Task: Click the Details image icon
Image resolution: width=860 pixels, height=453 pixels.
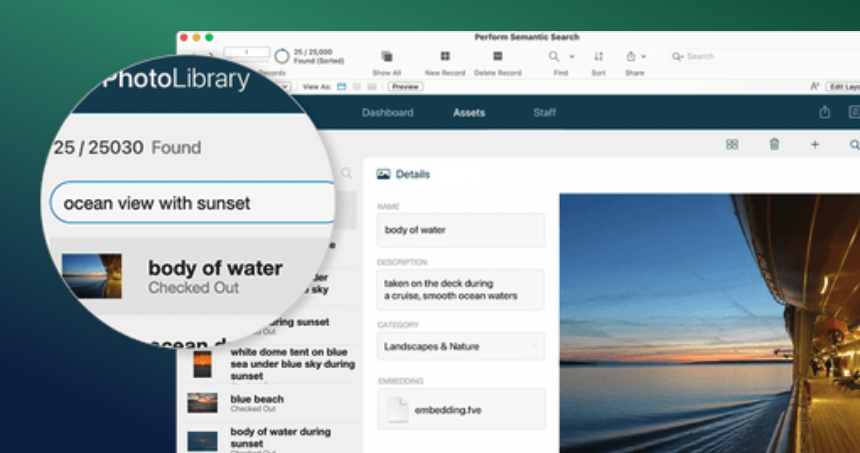Action: coord(383,174)
